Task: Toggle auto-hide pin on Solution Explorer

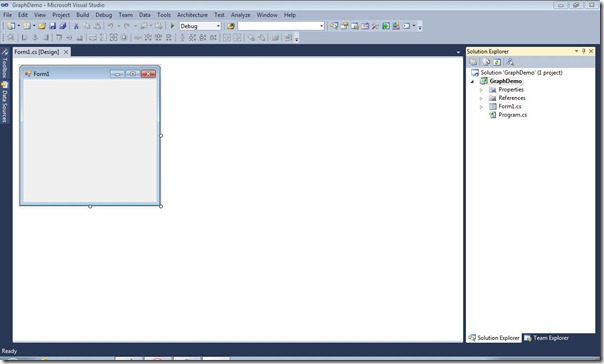Action: click(x=584, y=51)
